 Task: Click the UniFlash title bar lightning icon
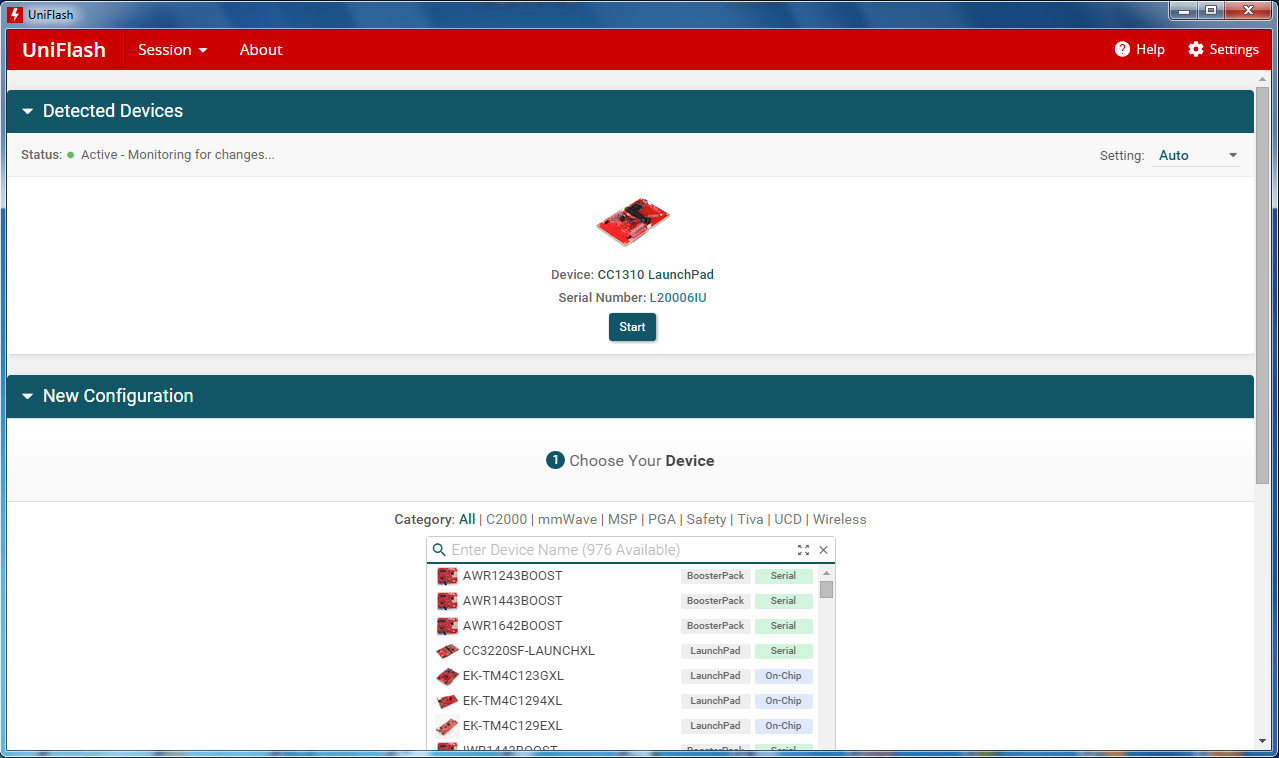[x=15, y=14]
